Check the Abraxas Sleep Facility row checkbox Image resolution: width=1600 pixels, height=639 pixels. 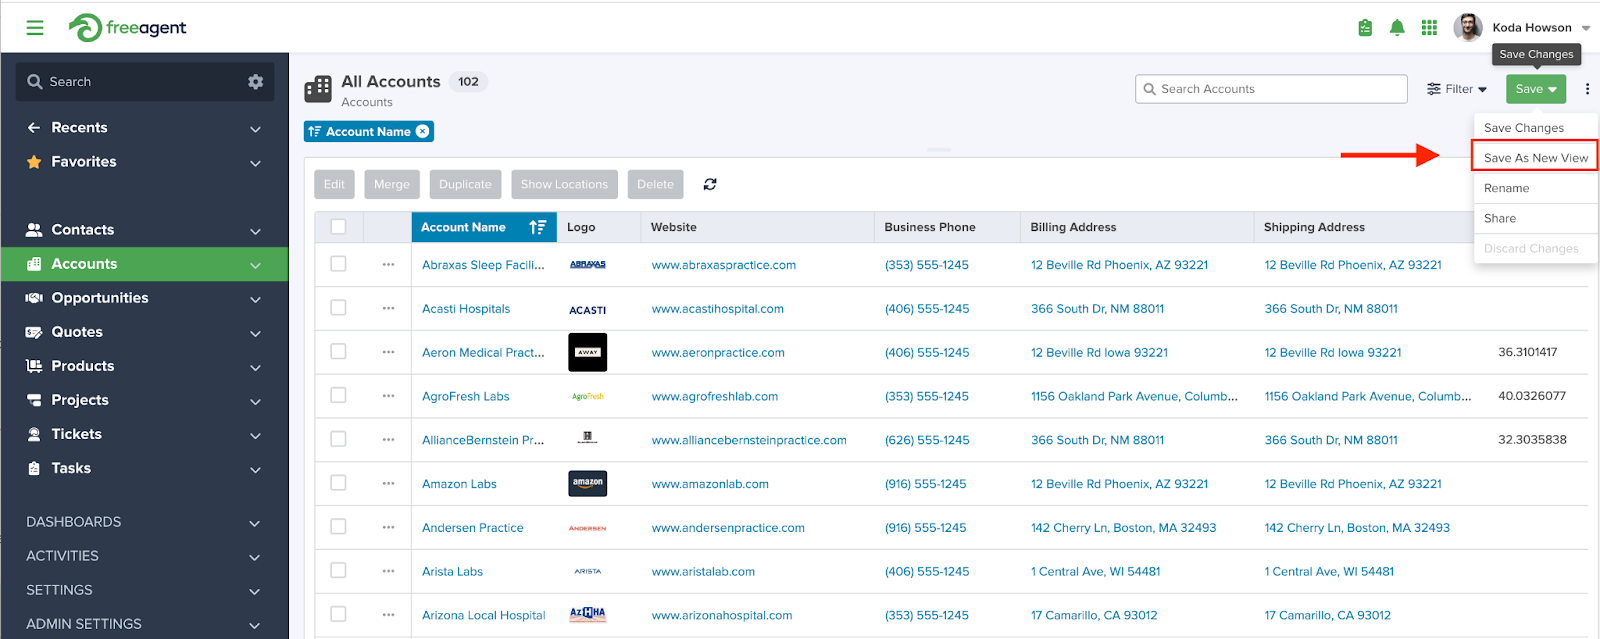coord(338,264)
